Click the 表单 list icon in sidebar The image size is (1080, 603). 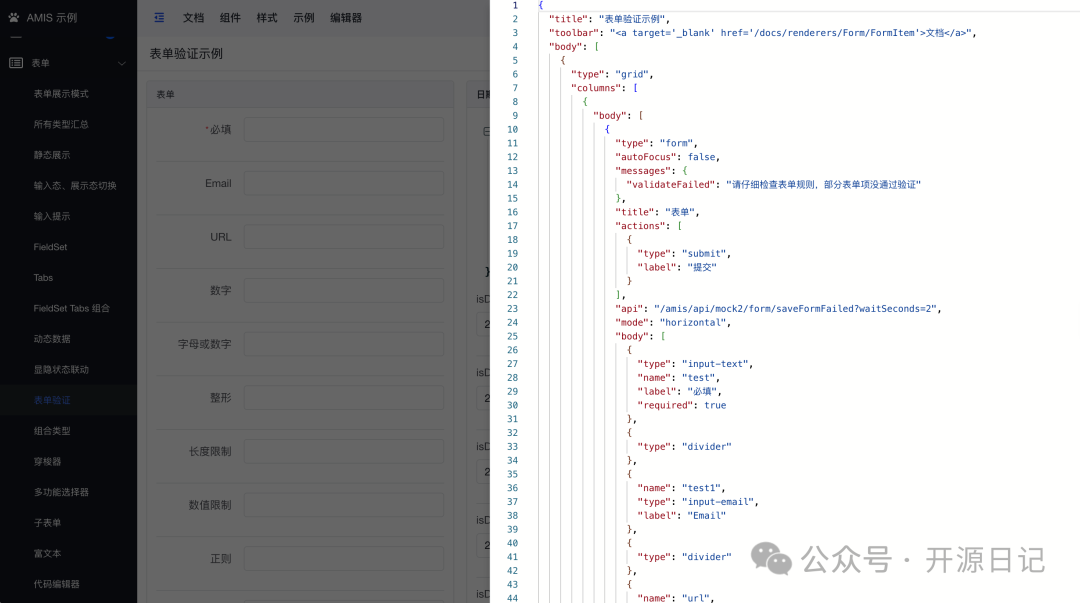click(x=16, y=63)
